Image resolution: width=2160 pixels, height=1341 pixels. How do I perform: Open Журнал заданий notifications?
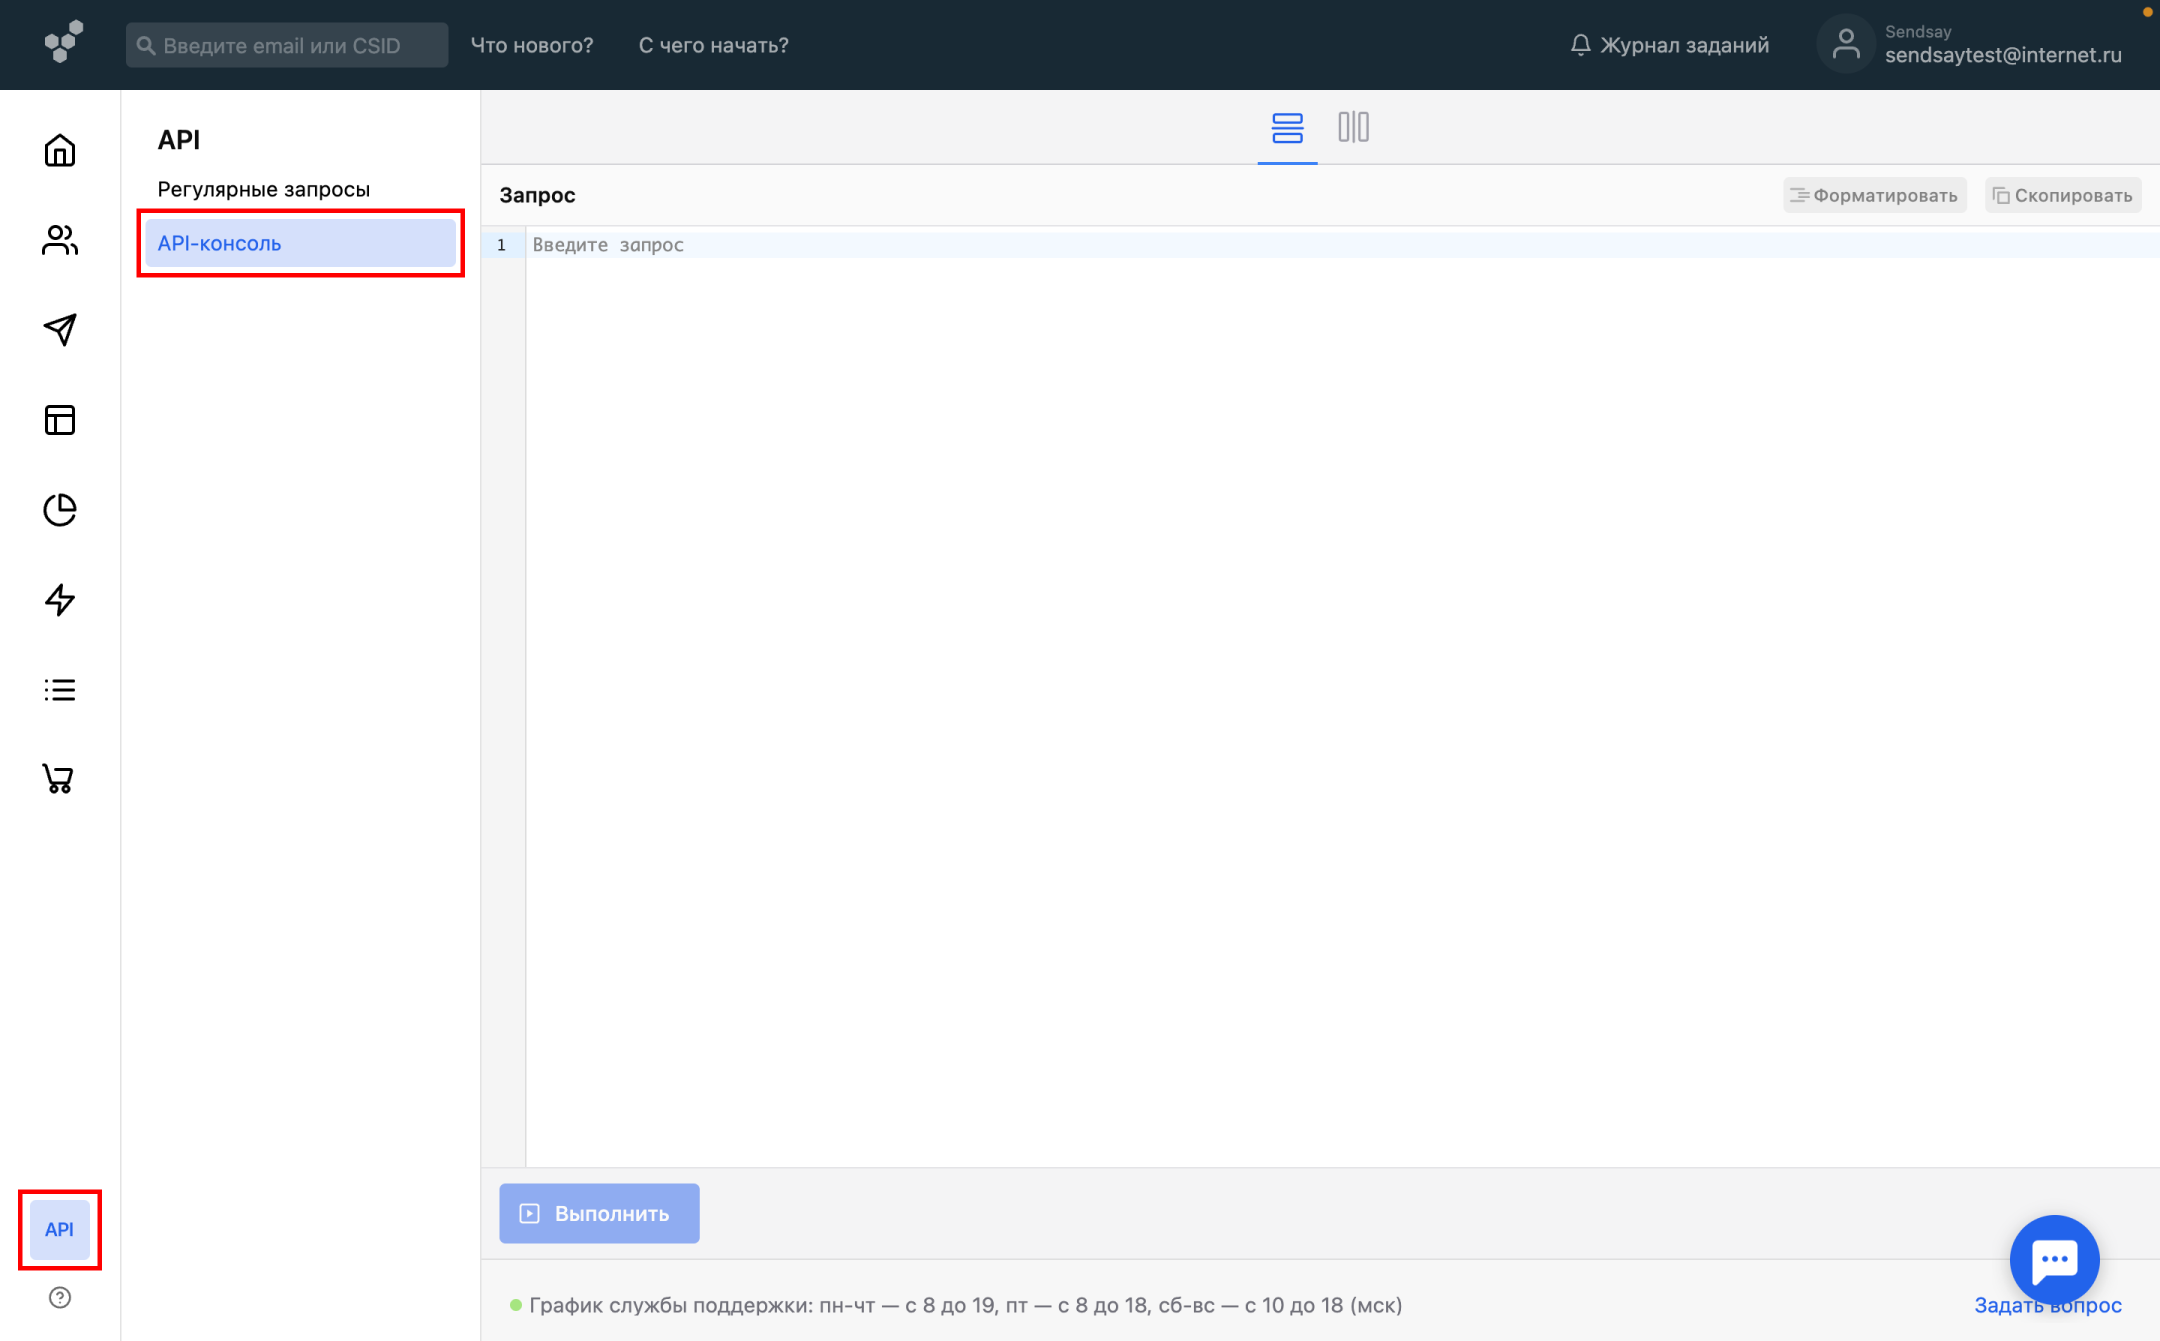tap(1670, 46)
